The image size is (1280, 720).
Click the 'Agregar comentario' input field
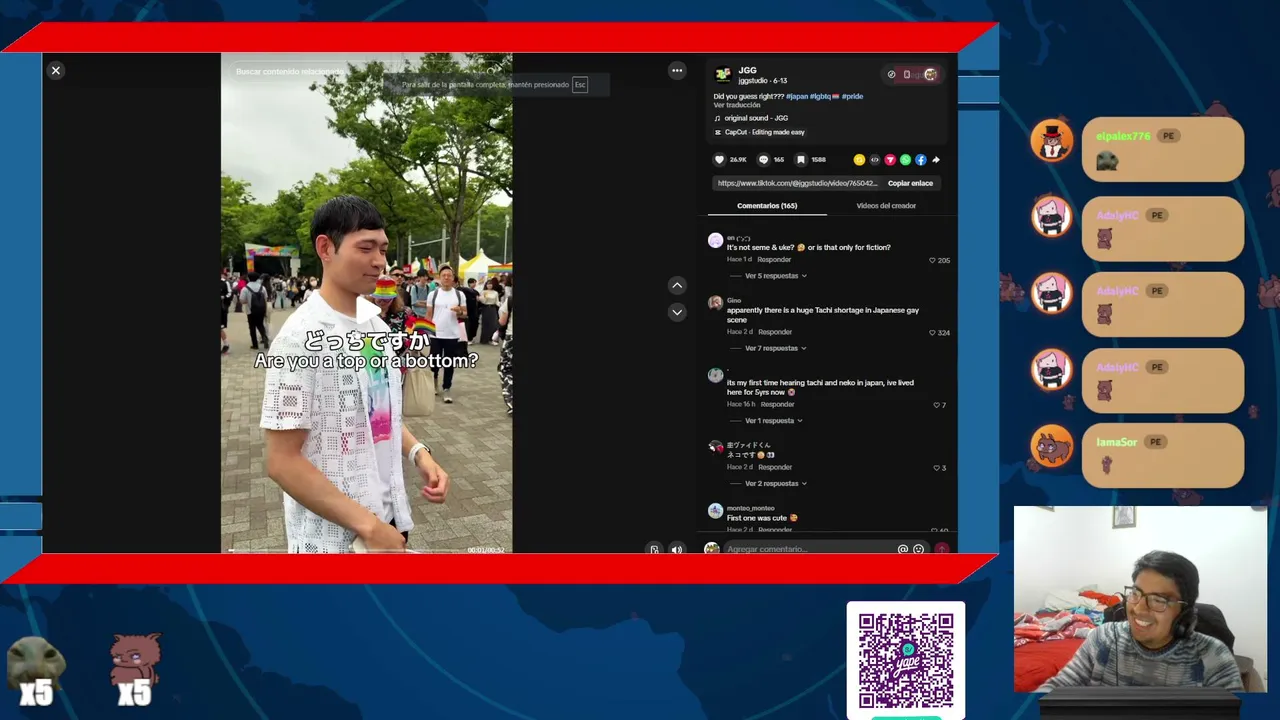pyautogui.click(x=809, y=549)
